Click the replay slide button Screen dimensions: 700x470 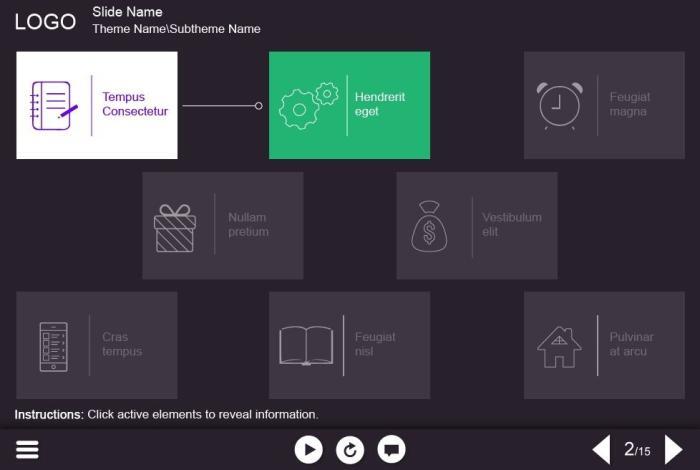(350, 450)
